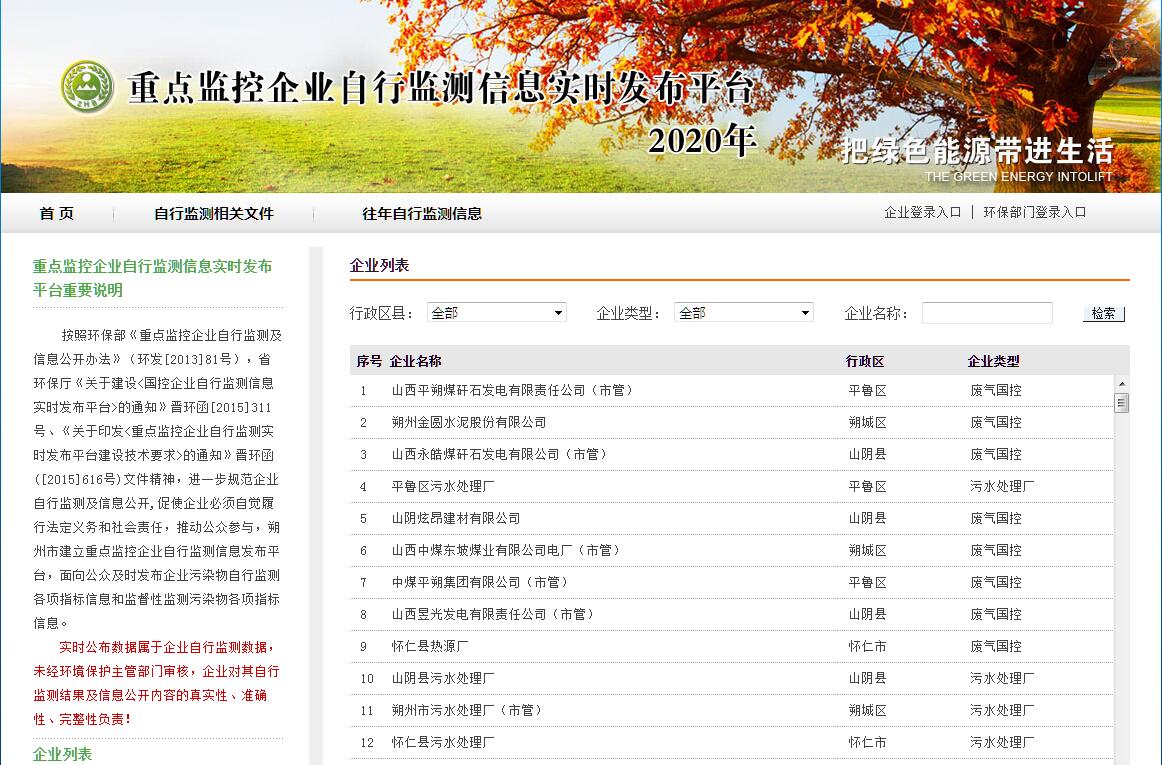Open the 首页 home menu item
This screenshot has height=765, width=1162.
point(57,213)
